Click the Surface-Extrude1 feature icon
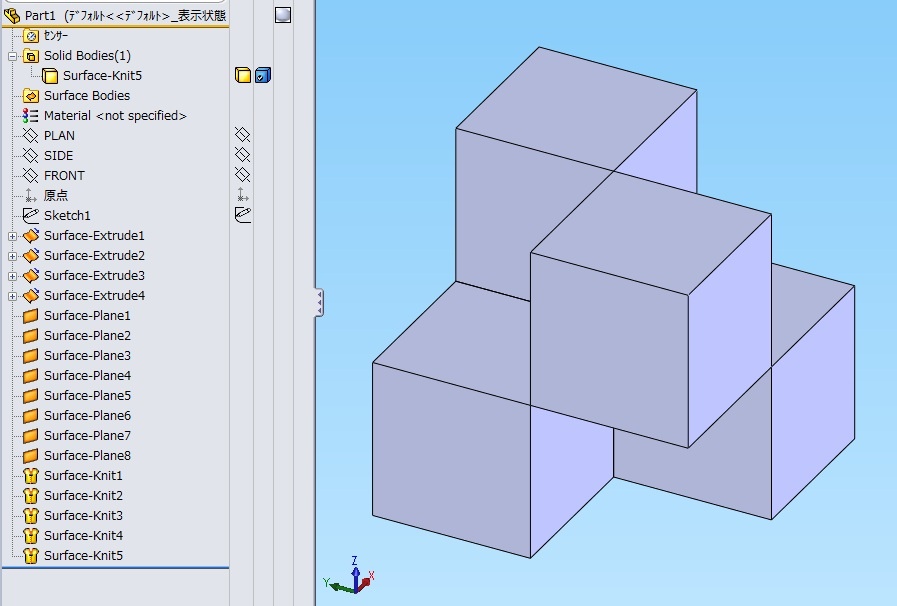This screenshot has height=606, width=897. point(31,236)
